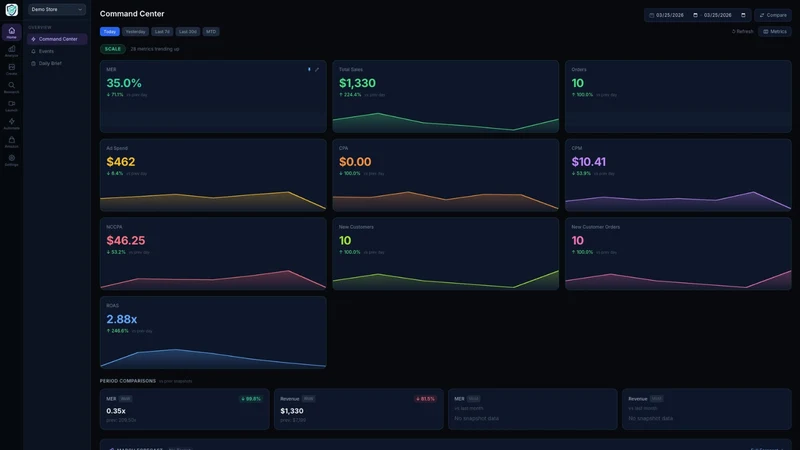The image size is (800, 450).
Task: Select Command Center in Overview menu
Action: (57, 39)
